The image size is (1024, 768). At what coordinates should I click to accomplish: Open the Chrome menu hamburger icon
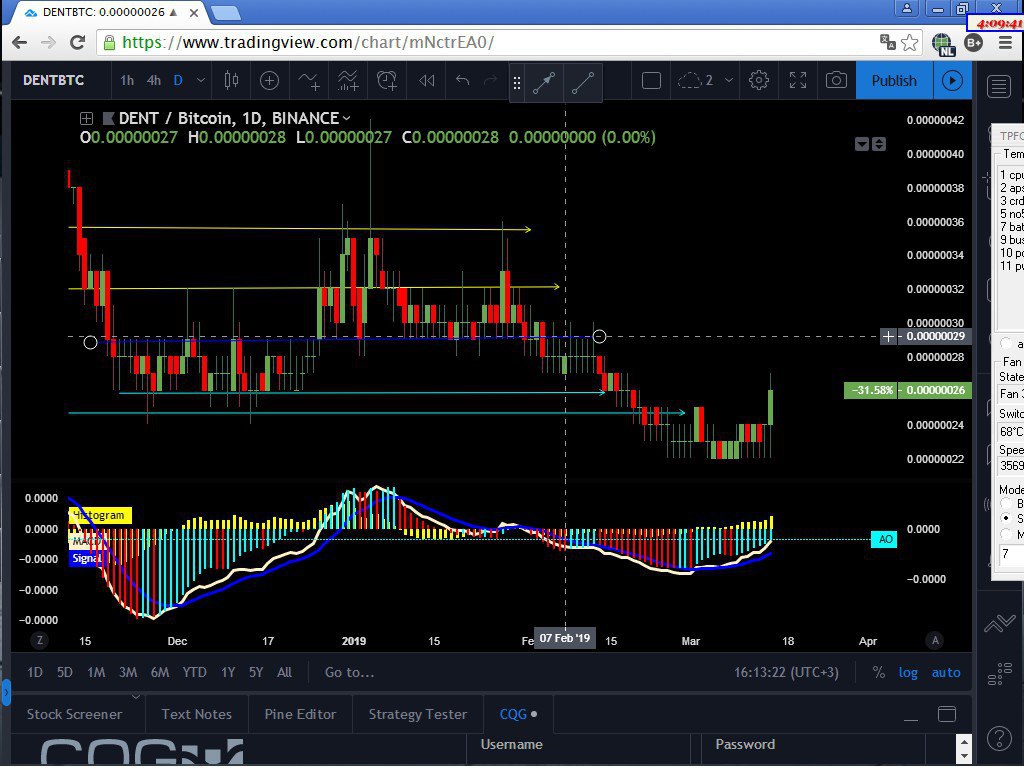(x=1006, y=42)
